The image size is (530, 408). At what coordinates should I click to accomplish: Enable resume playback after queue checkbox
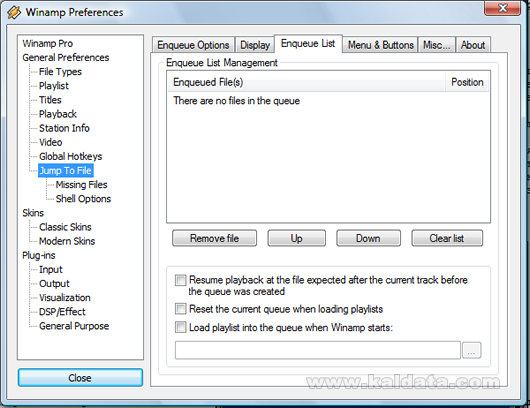pyautogui.click(x=180, y=280)
